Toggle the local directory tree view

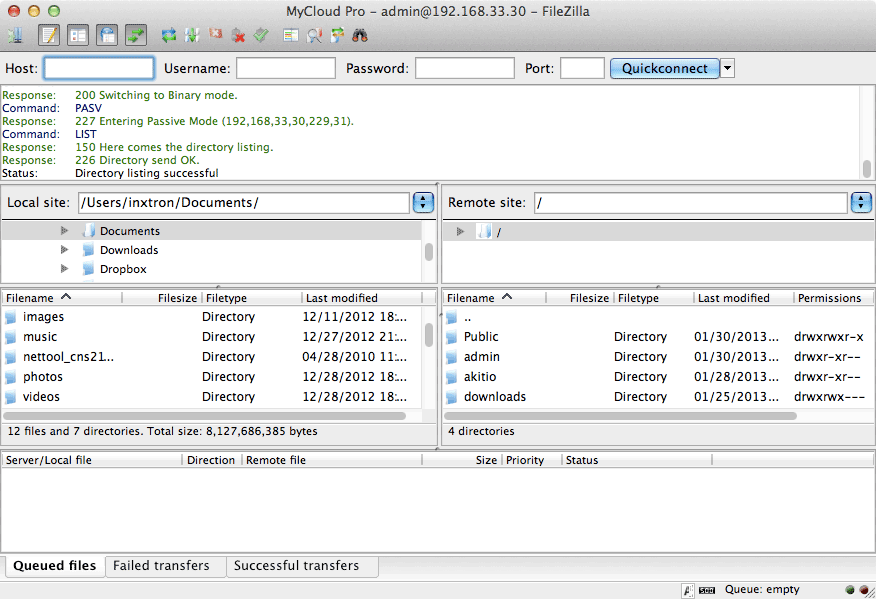click(78, 36)
